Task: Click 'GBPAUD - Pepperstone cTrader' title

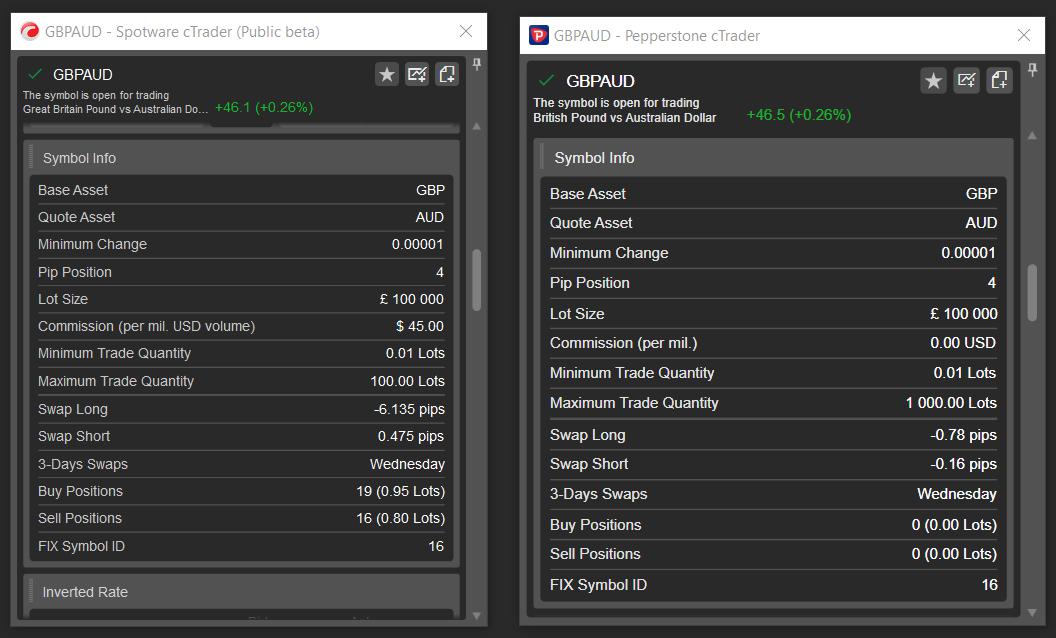Action: click(x=657, y=36)
